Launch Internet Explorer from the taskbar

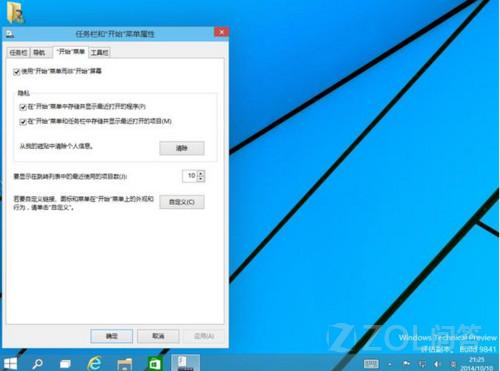95,363
